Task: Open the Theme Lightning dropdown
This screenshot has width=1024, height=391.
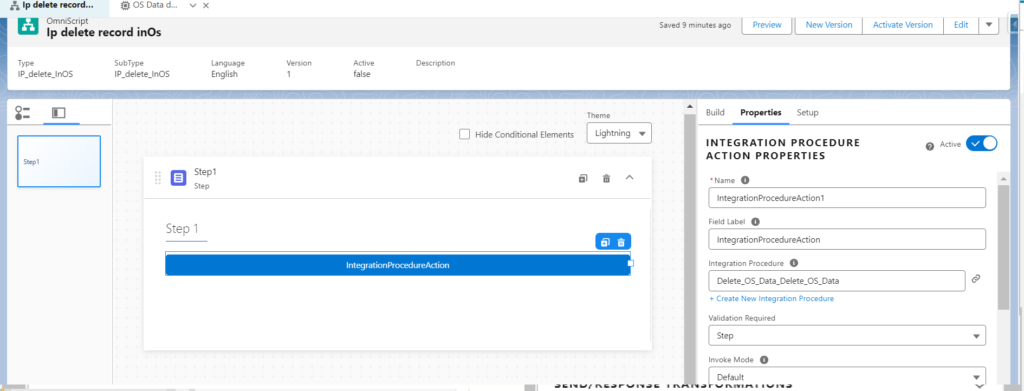Action: click(x=619, y=133)
